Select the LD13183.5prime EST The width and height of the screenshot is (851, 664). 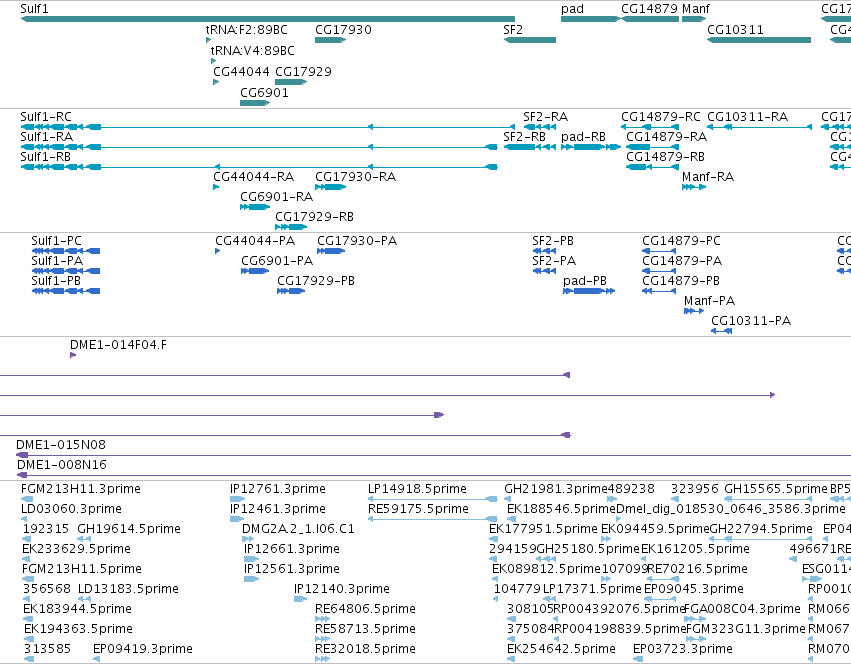point(84,599)
